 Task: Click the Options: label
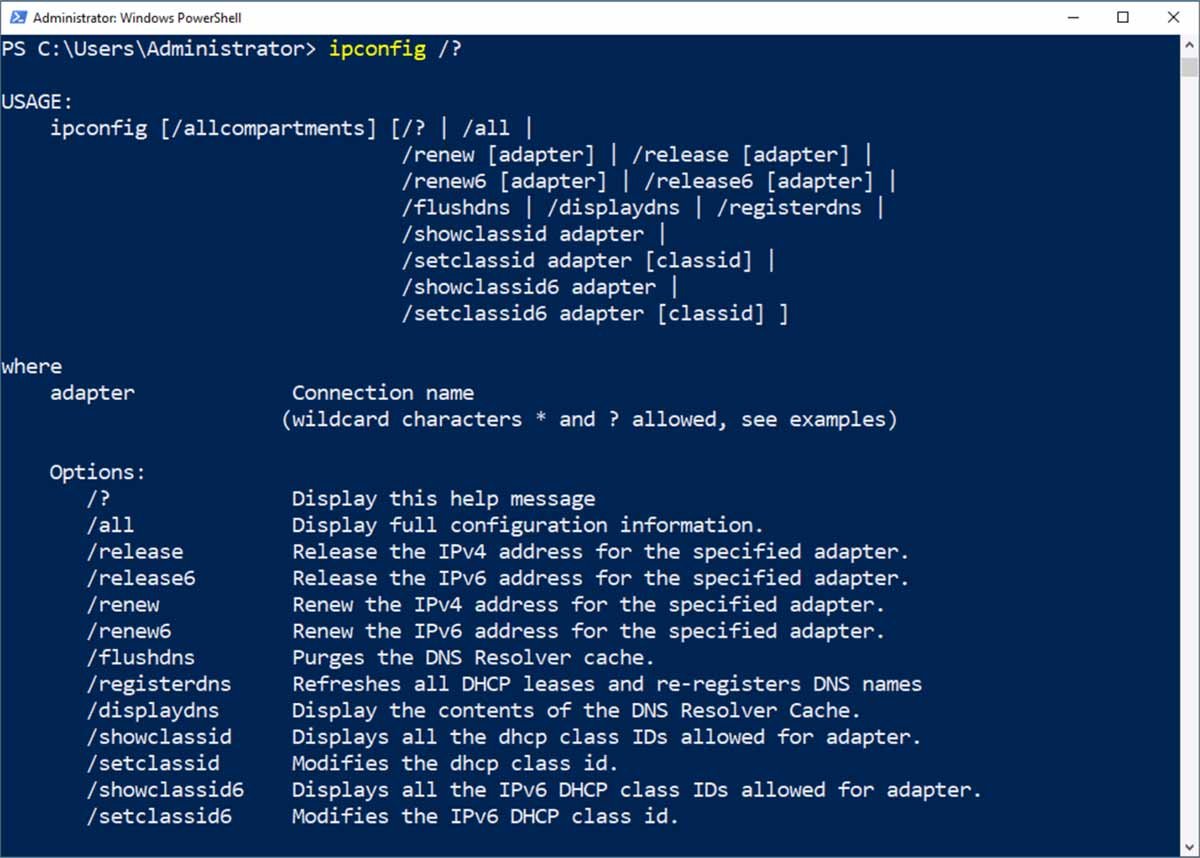click(97, 471)
